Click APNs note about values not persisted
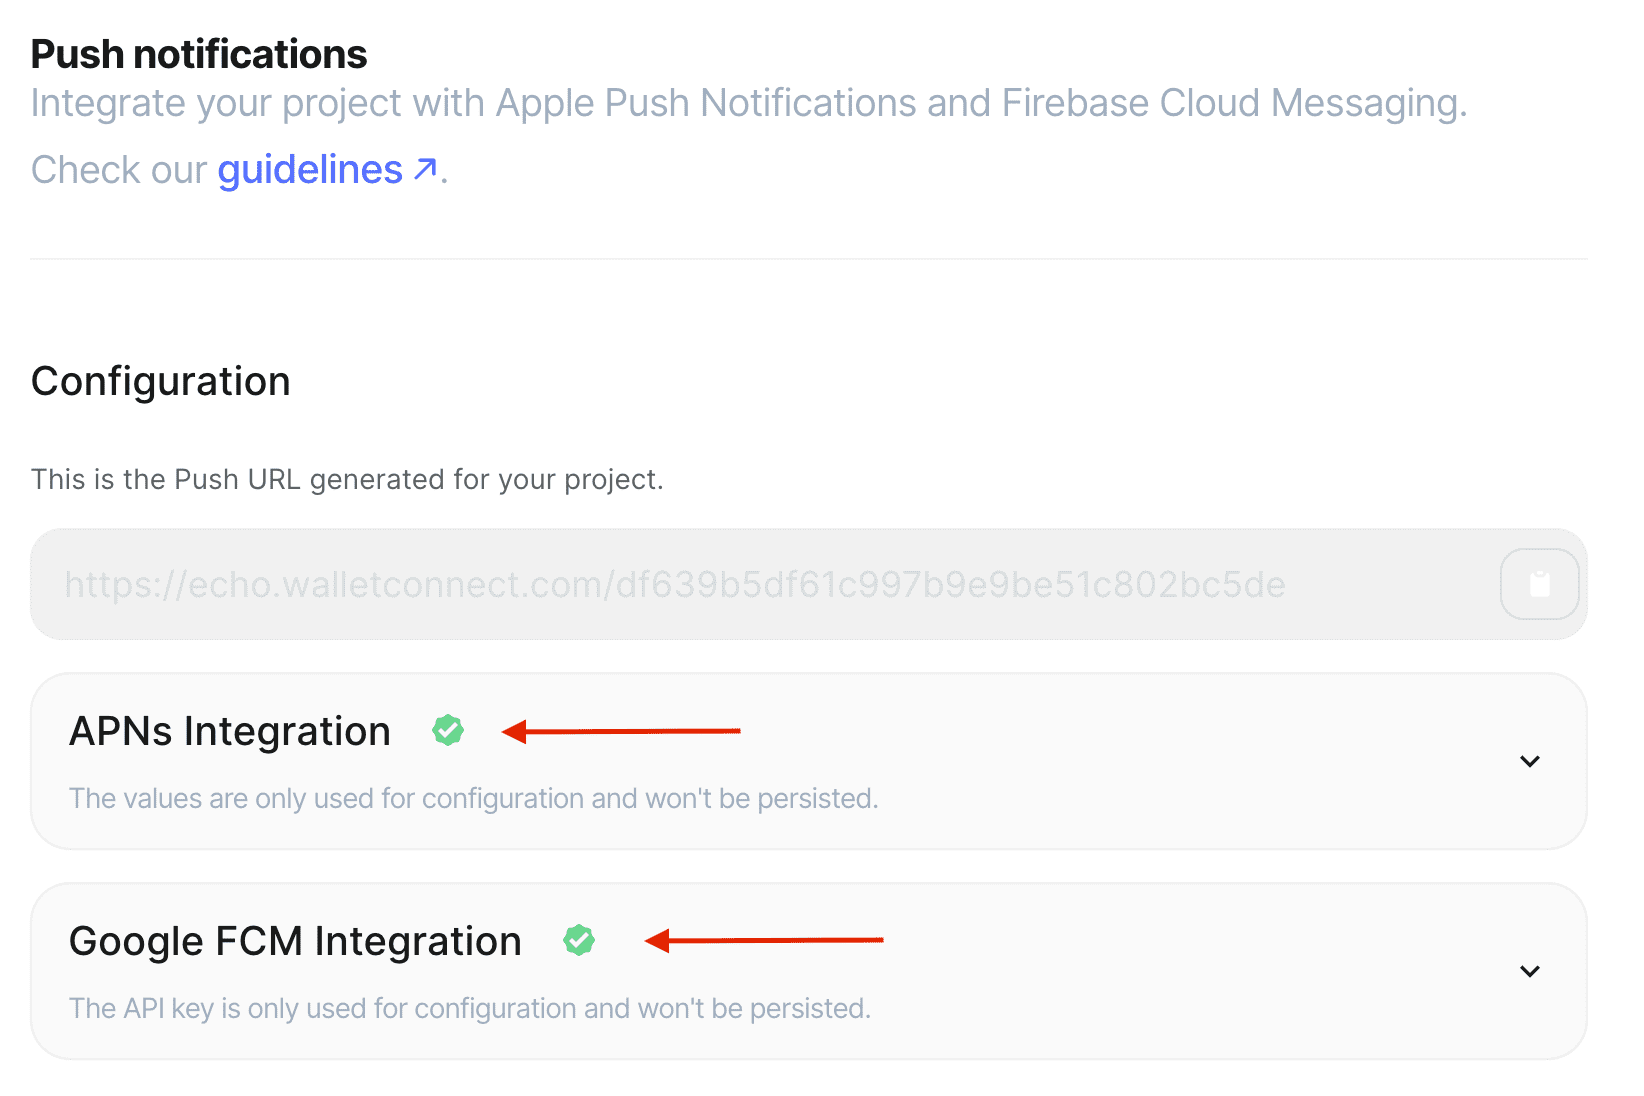 click(473, 798)
